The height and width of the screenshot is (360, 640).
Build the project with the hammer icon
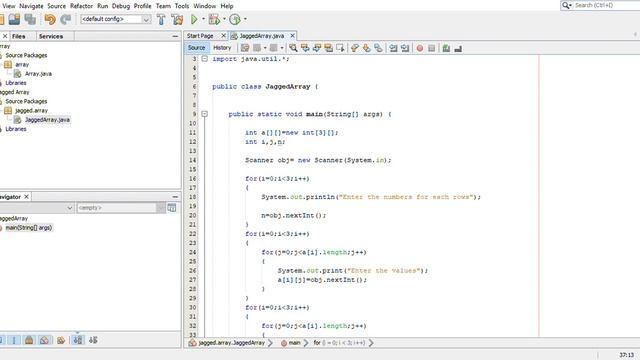[x=161, y=19]
